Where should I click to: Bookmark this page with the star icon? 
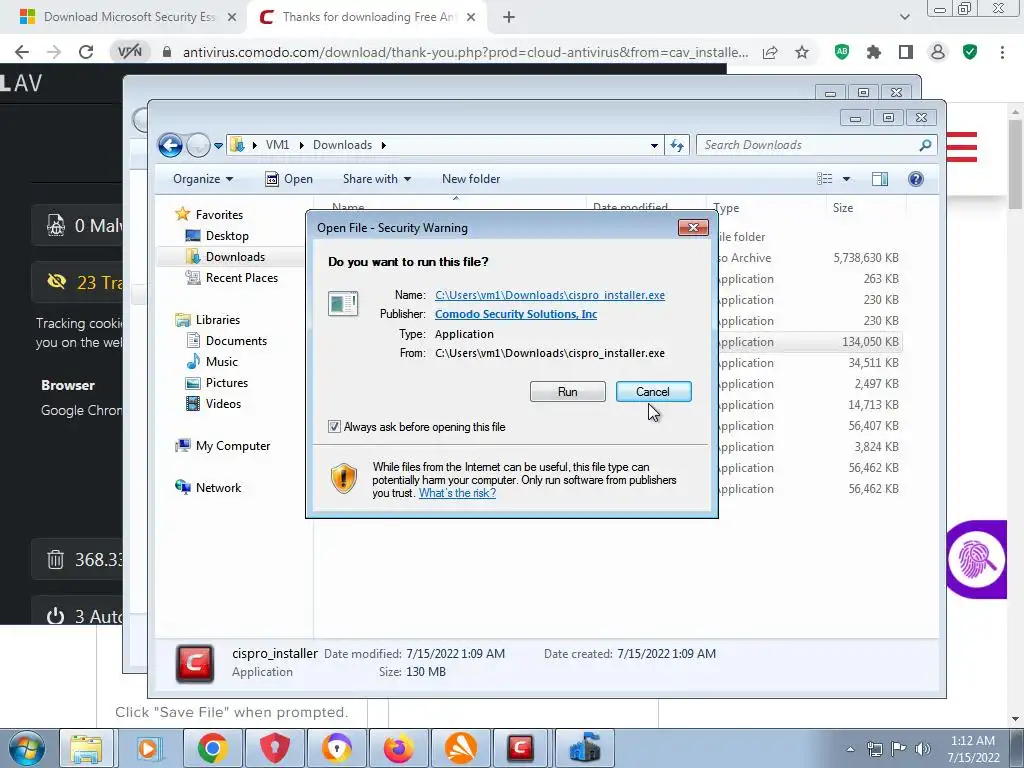tap(802, 52)
